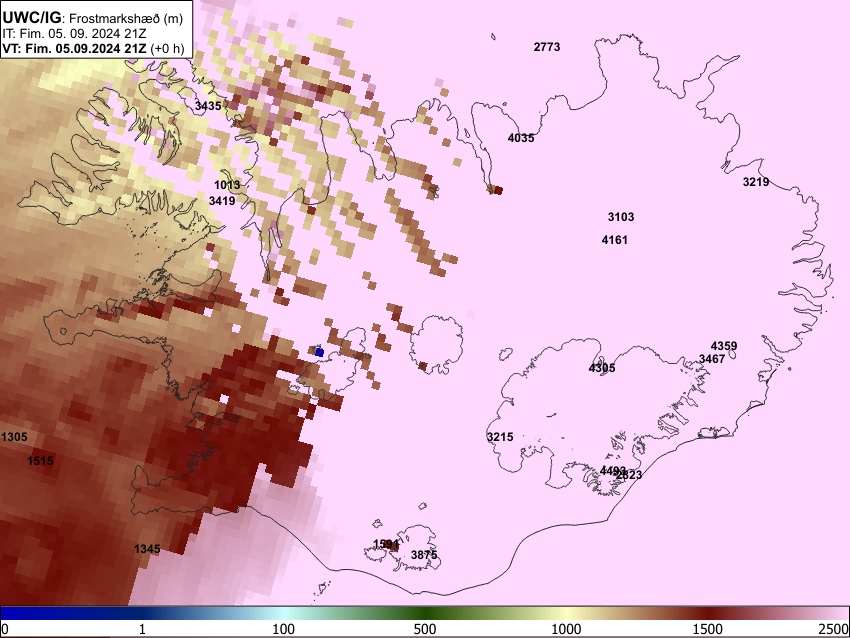Select the 1013 map value
This screenshot has width=850, height=638.
pyautogui.click(x=227, y=185)
